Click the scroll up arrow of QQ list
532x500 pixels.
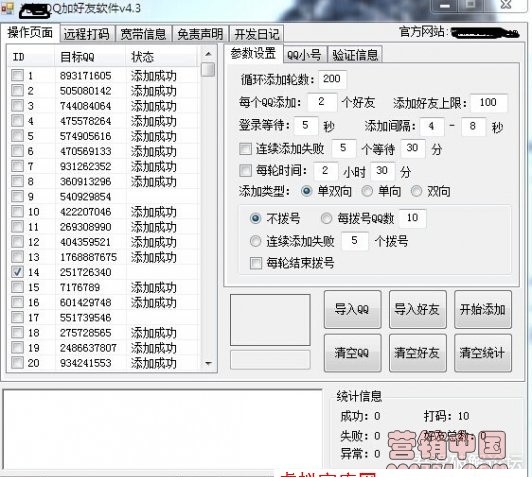click(208, 54)
